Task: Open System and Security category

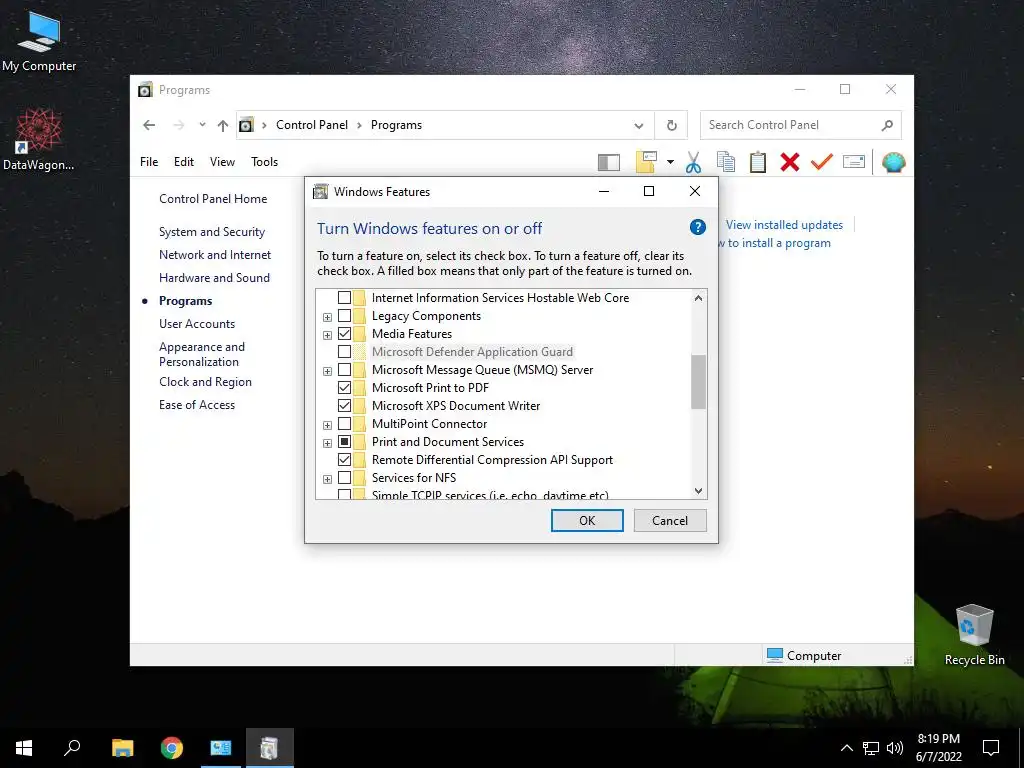Action: [x=212, y=232]
